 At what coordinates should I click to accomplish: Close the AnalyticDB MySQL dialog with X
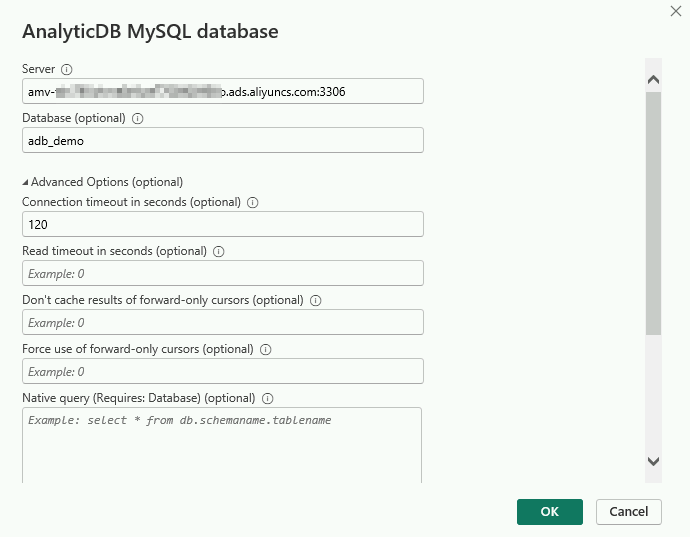(673, 10)
